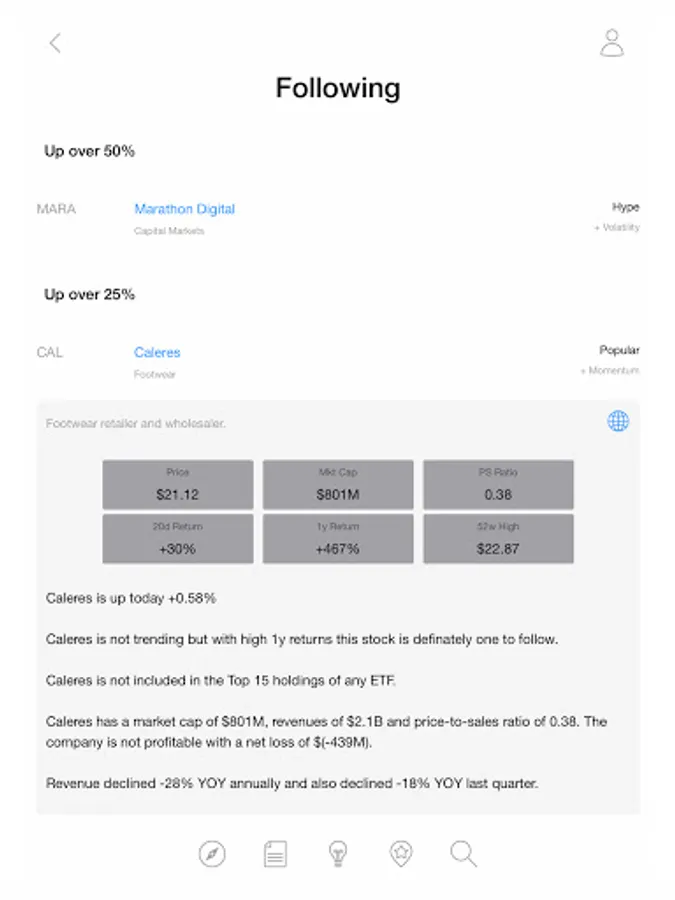Open the Marathon Digital link

pos(185,209)
